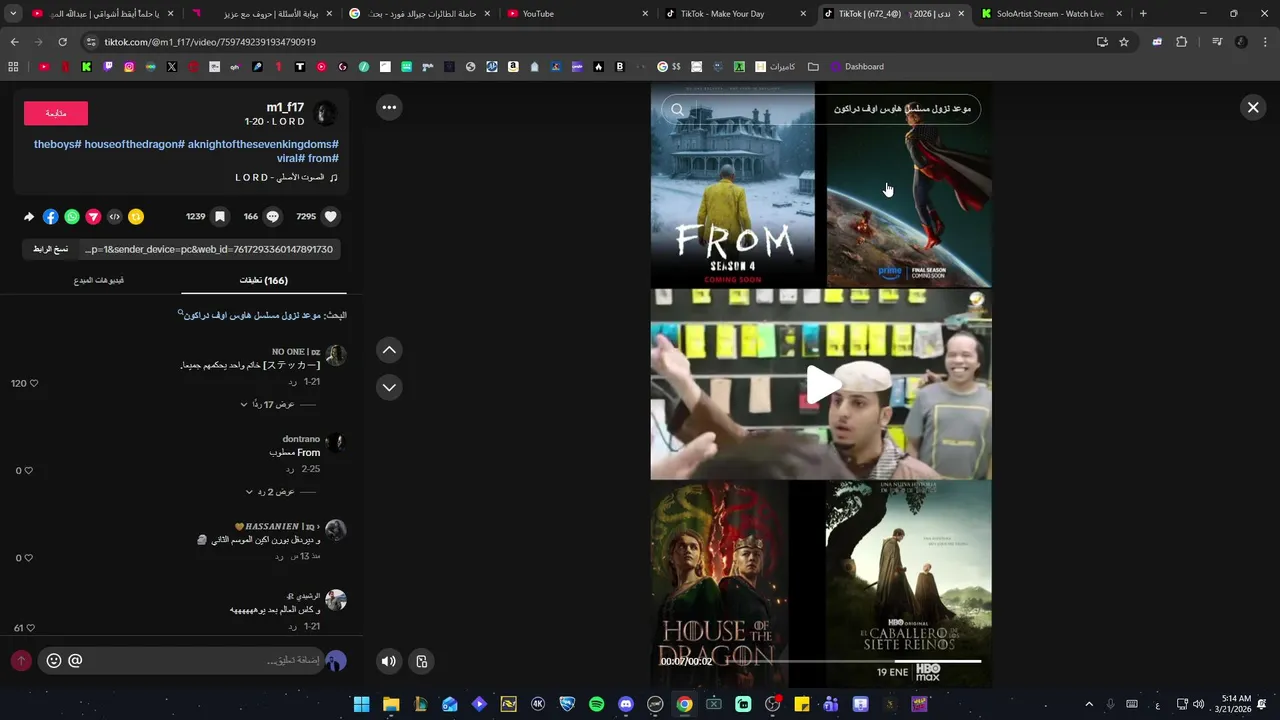Switch to the comments (166) tab
Image resolution: width=1280 pixels, height=720 pixels.
264,281
